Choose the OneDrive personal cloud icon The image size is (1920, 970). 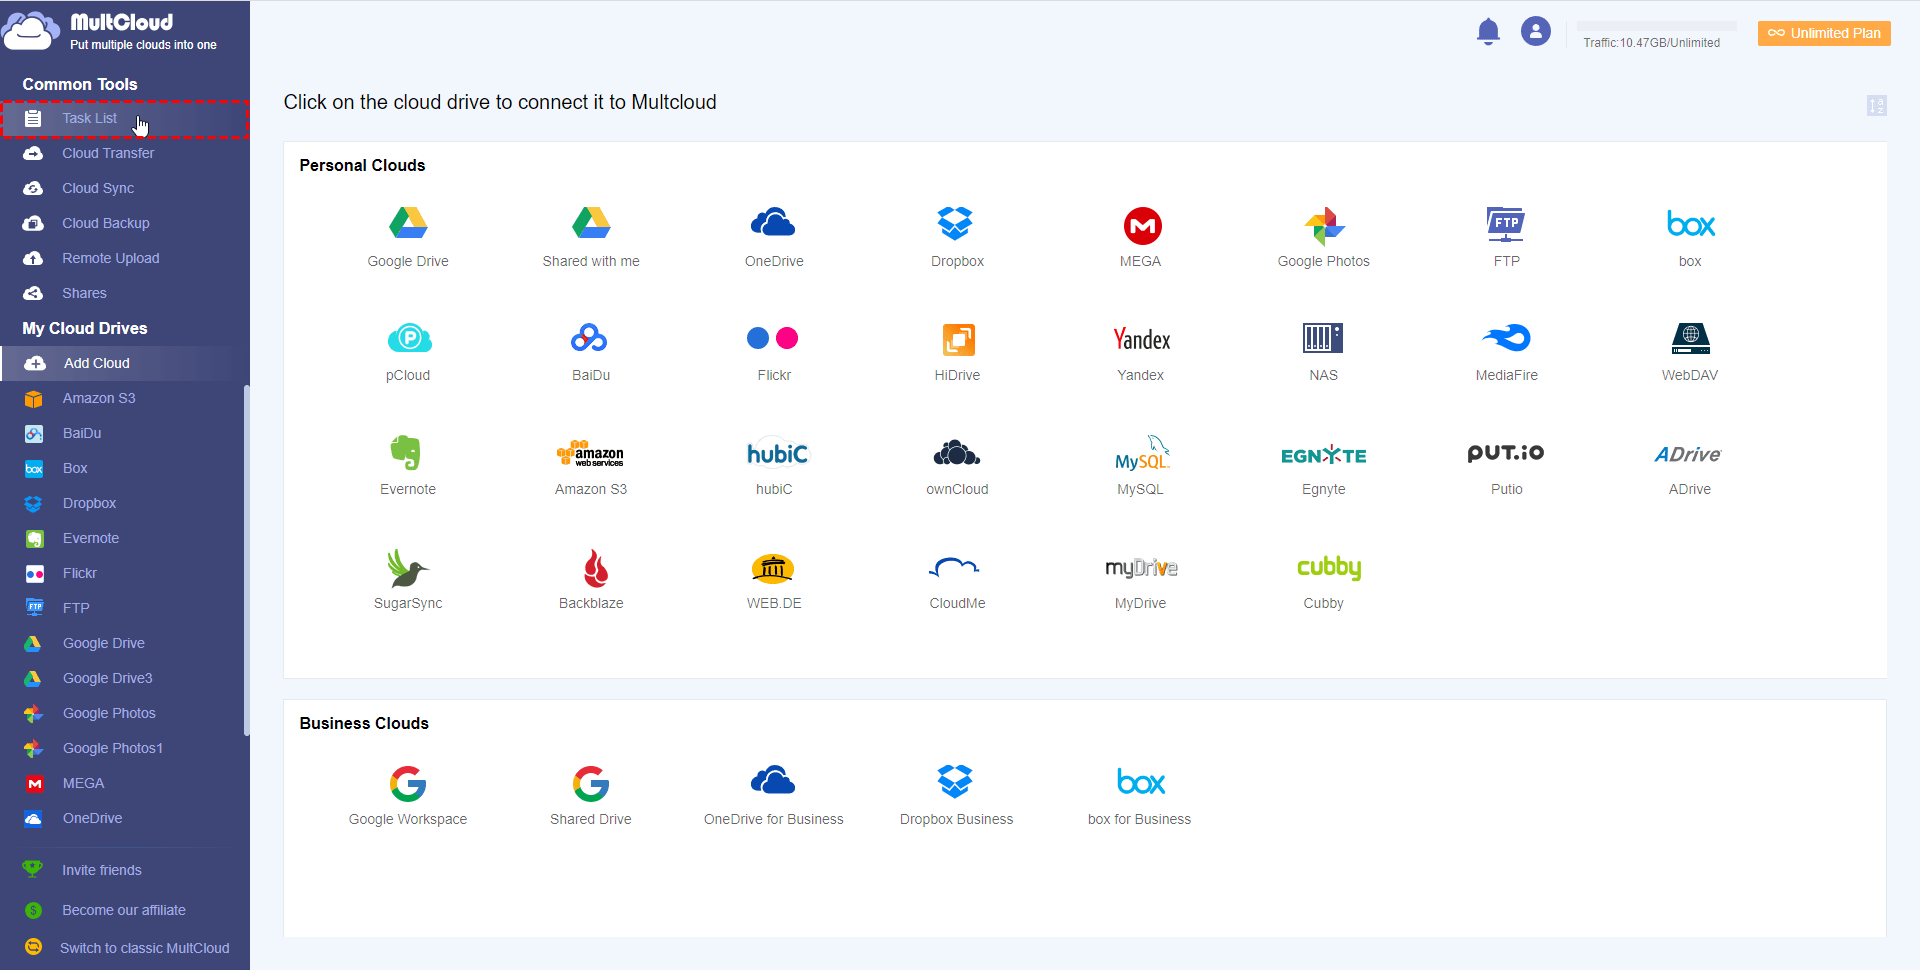pos(773,223)
